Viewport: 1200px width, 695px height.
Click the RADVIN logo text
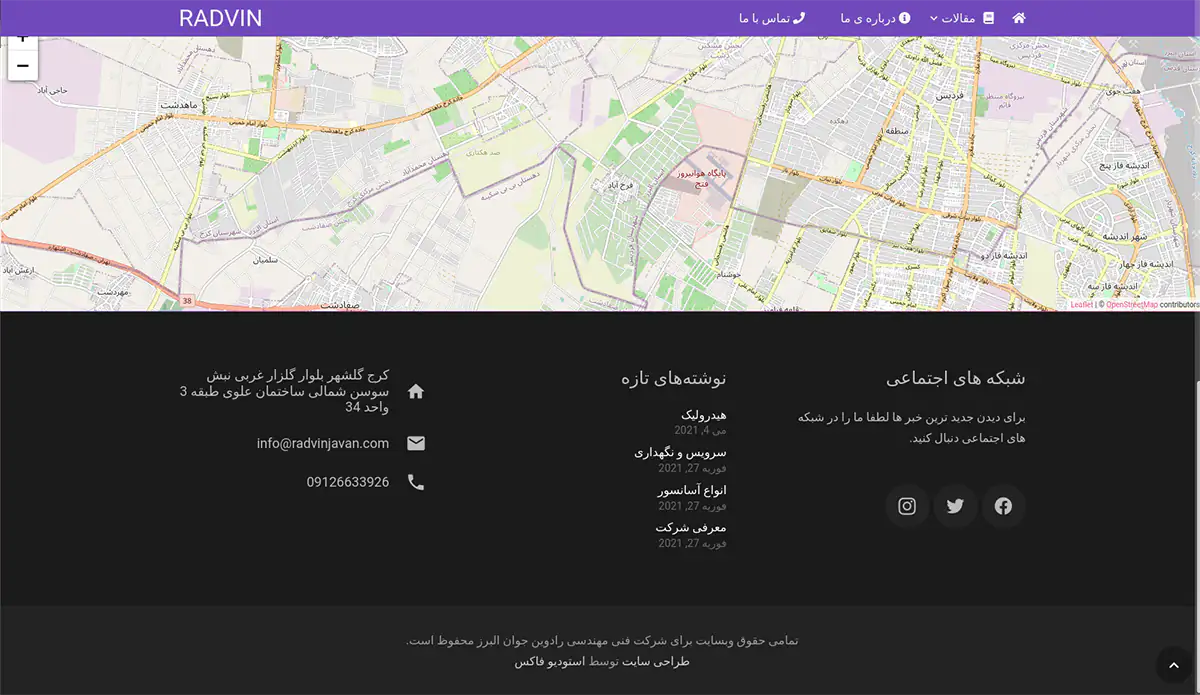[x=220, y=17]
